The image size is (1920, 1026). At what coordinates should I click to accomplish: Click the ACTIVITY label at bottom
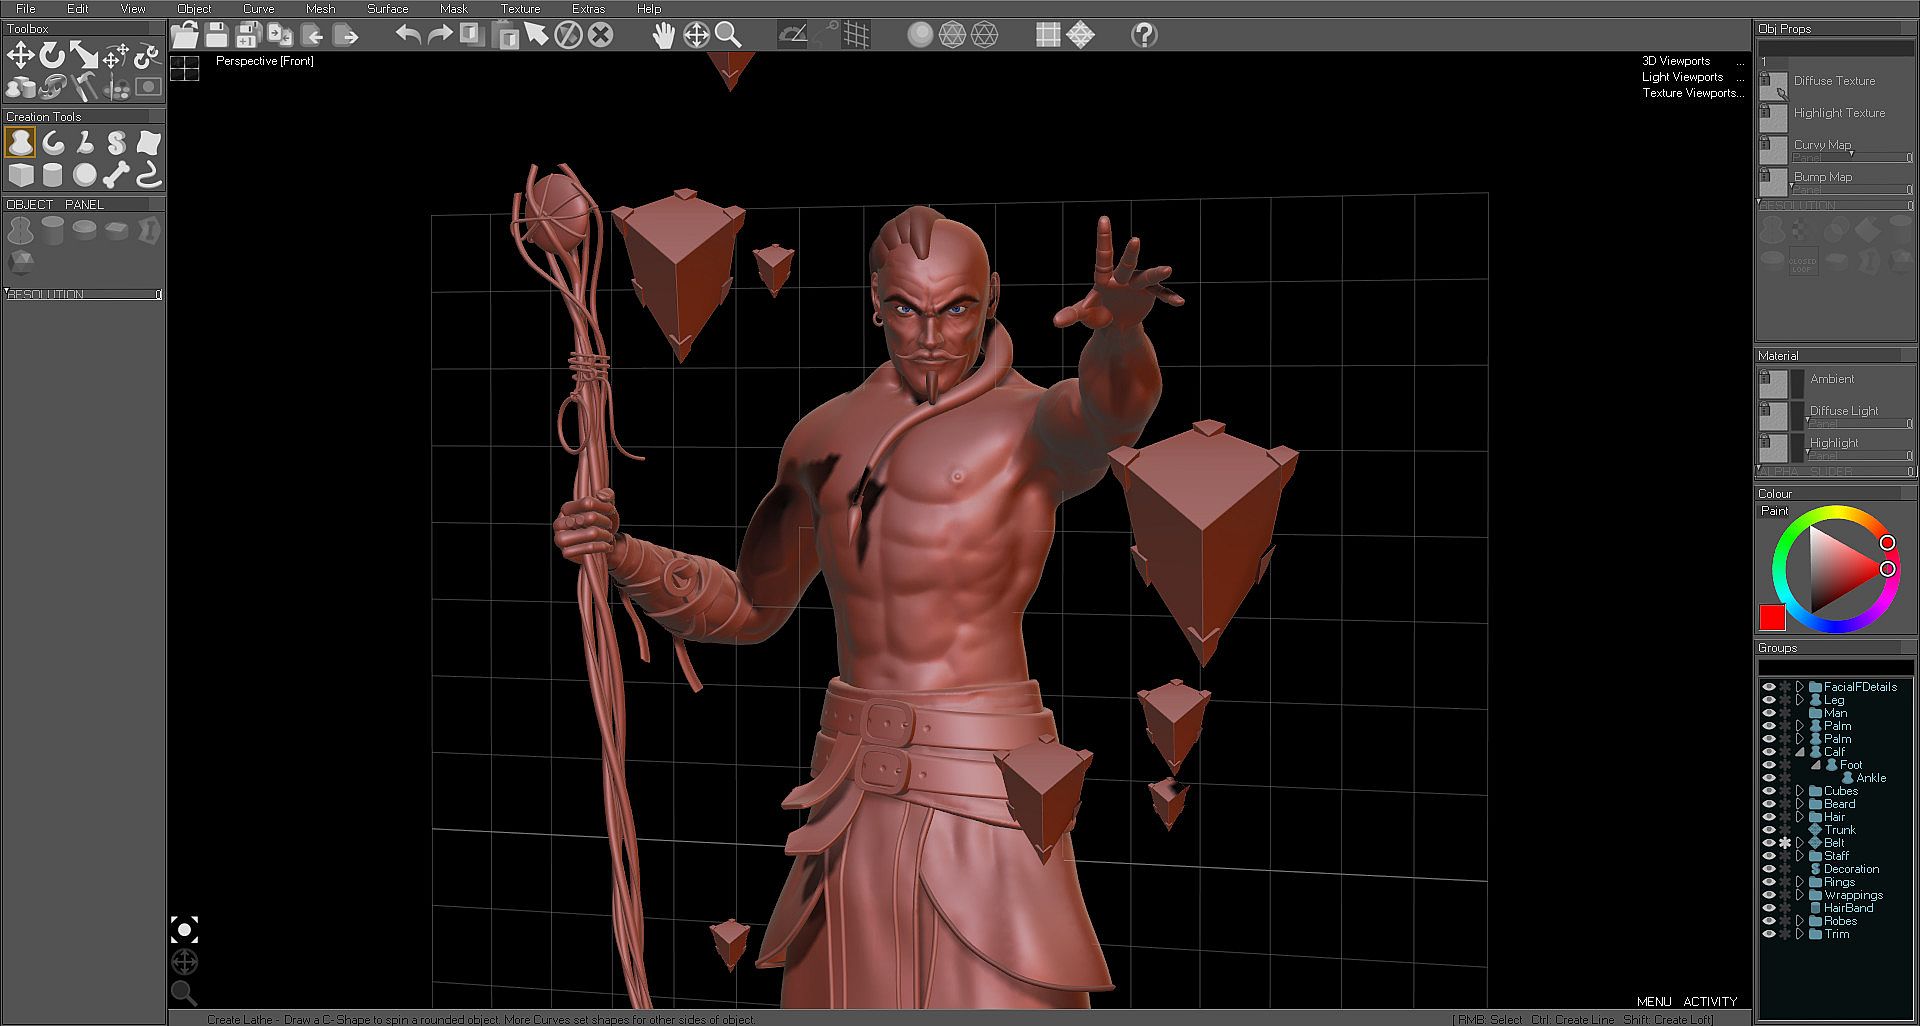tap(1710, 1001)
